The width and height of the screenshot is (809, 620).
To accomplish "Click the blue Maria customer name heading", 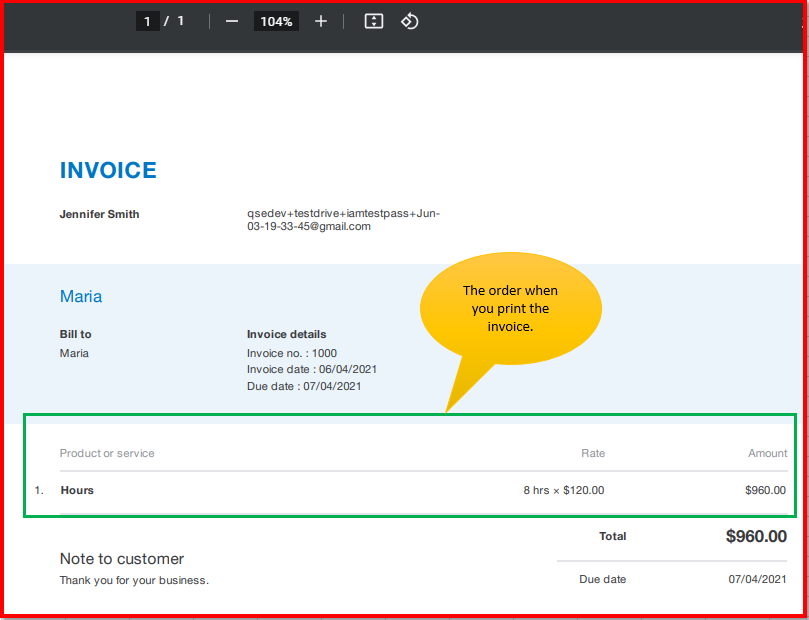I will pyautogui.click(x=81, y=296).
